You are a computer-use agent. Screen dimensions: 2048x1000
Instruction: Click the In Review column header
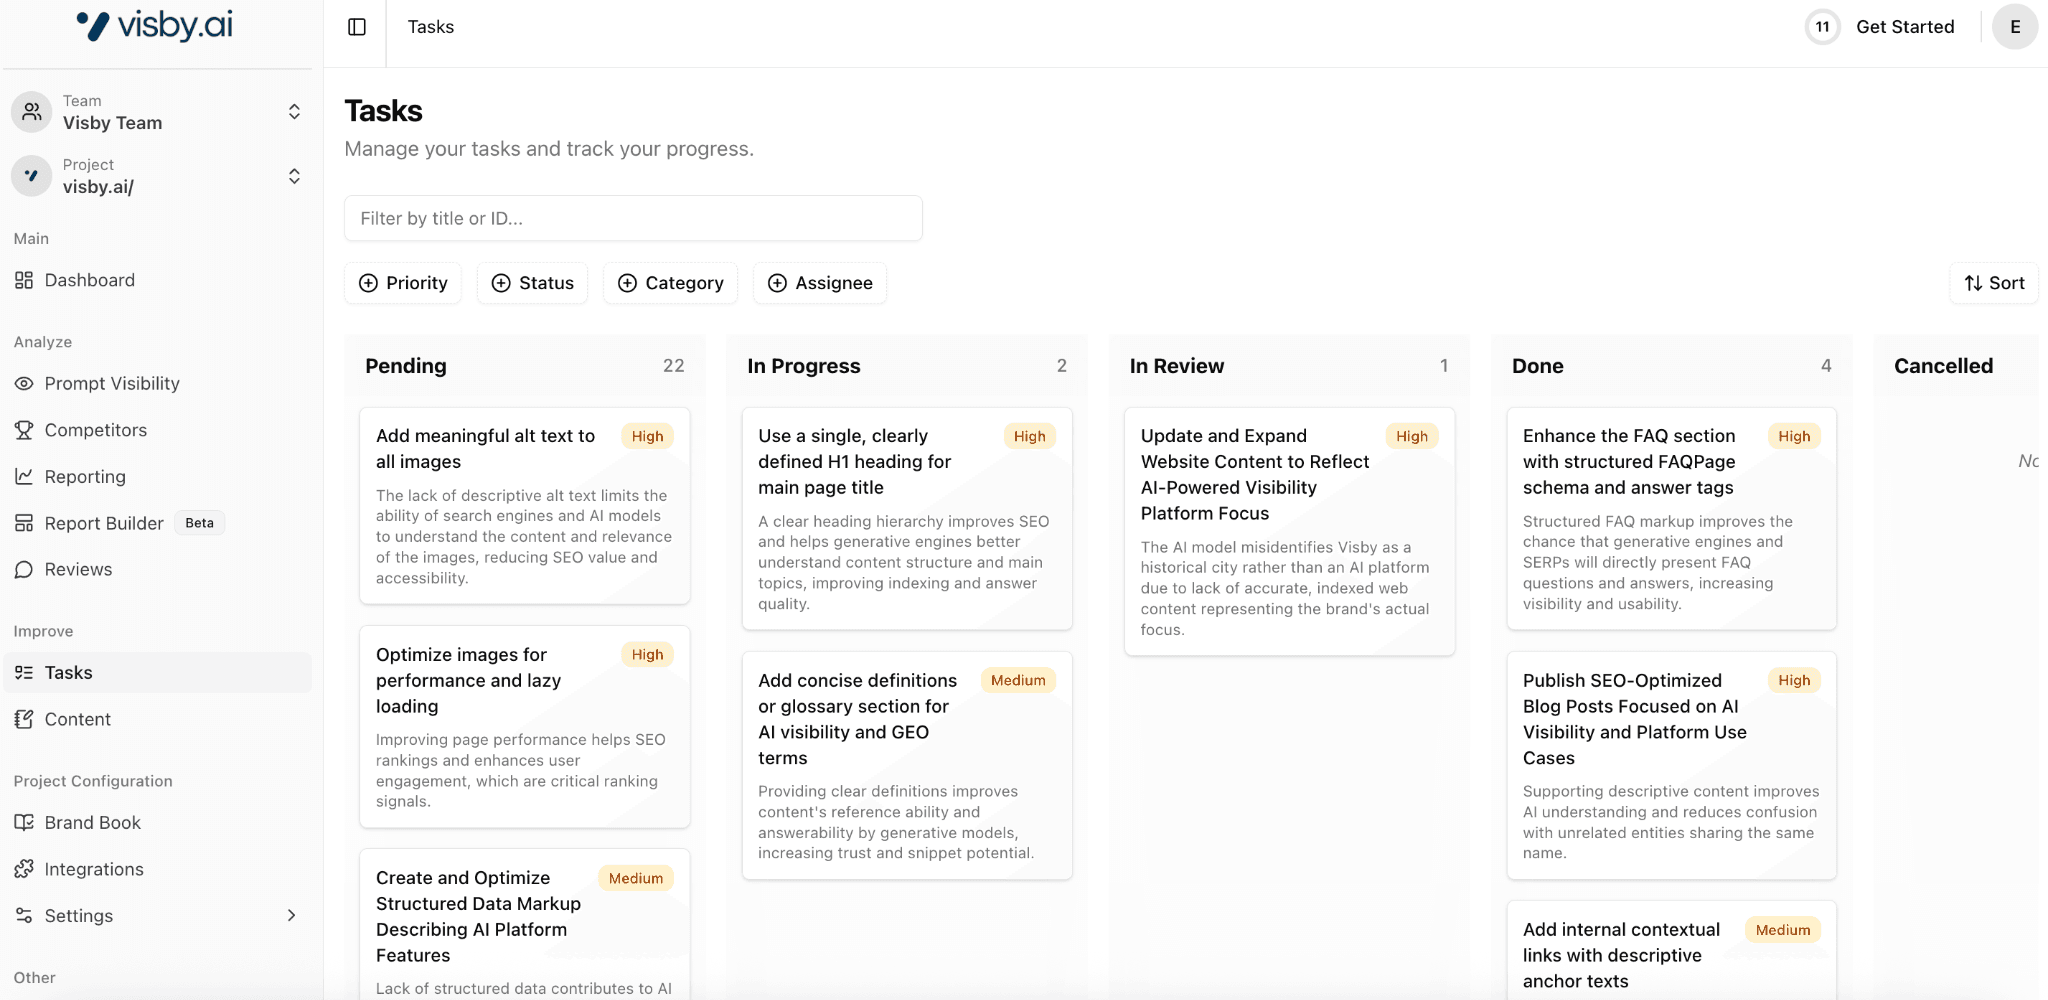tap(1177, 366)
